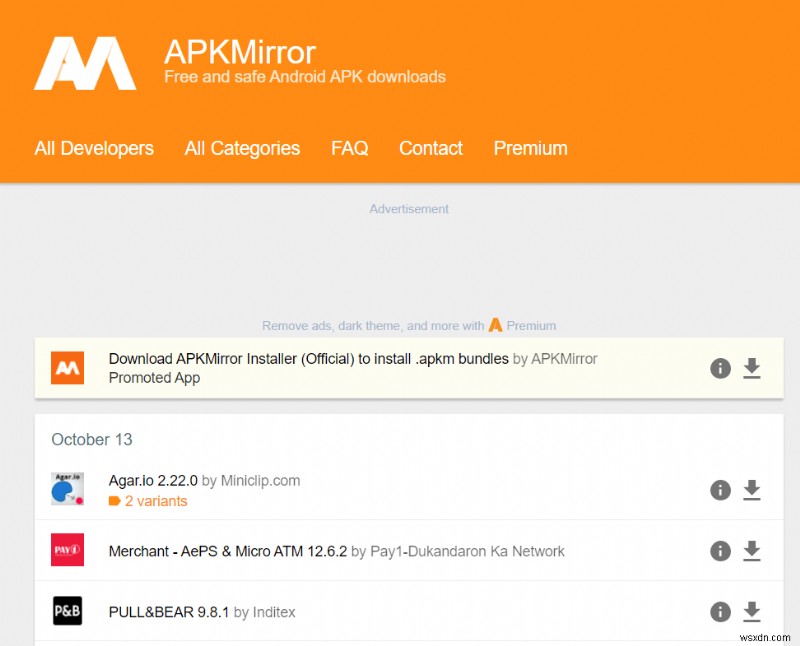This screenshot has width=800, height=646.
Task: Open info for the APKMirror Installer promoted app
Action: click(720, 368)
